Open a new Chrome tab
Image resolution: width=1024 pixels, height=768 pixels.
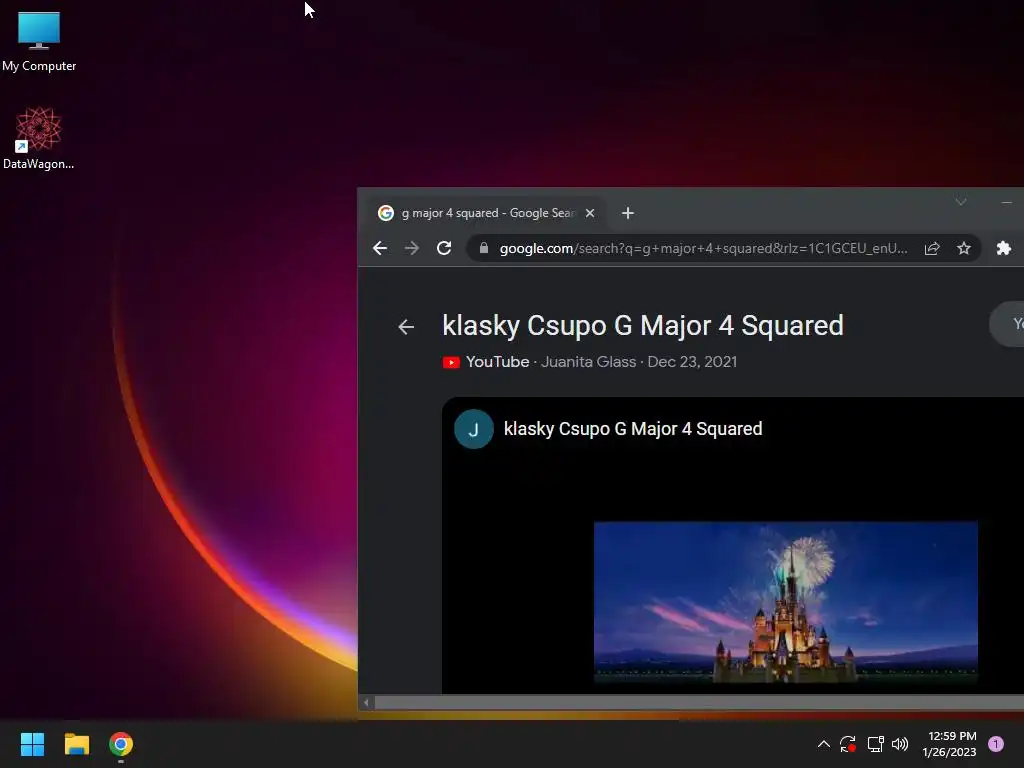click(628, 213)
